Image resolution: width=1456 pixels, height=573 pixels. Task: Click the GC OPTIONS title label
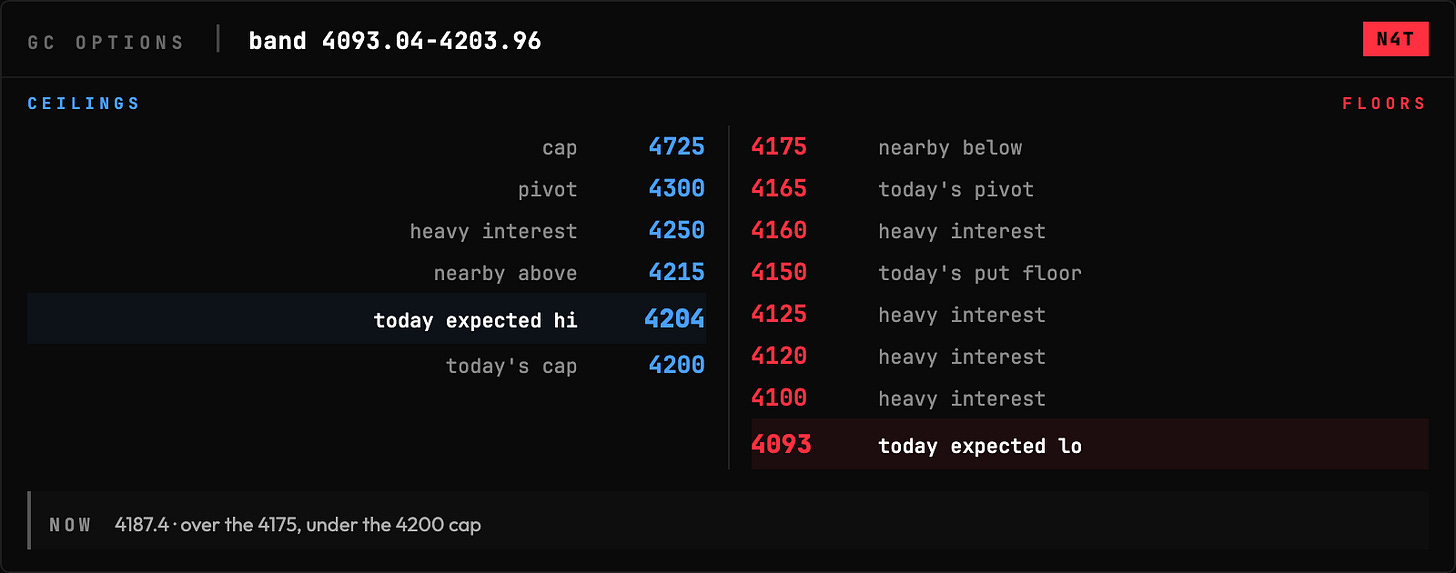106,42
